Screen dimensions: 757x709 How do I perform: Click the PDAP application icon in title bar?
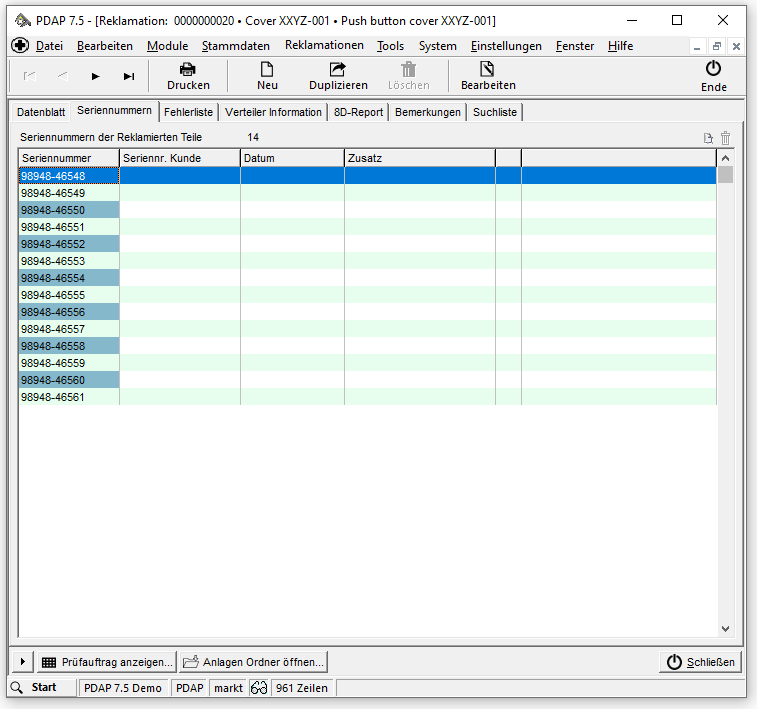pos(22,21)
